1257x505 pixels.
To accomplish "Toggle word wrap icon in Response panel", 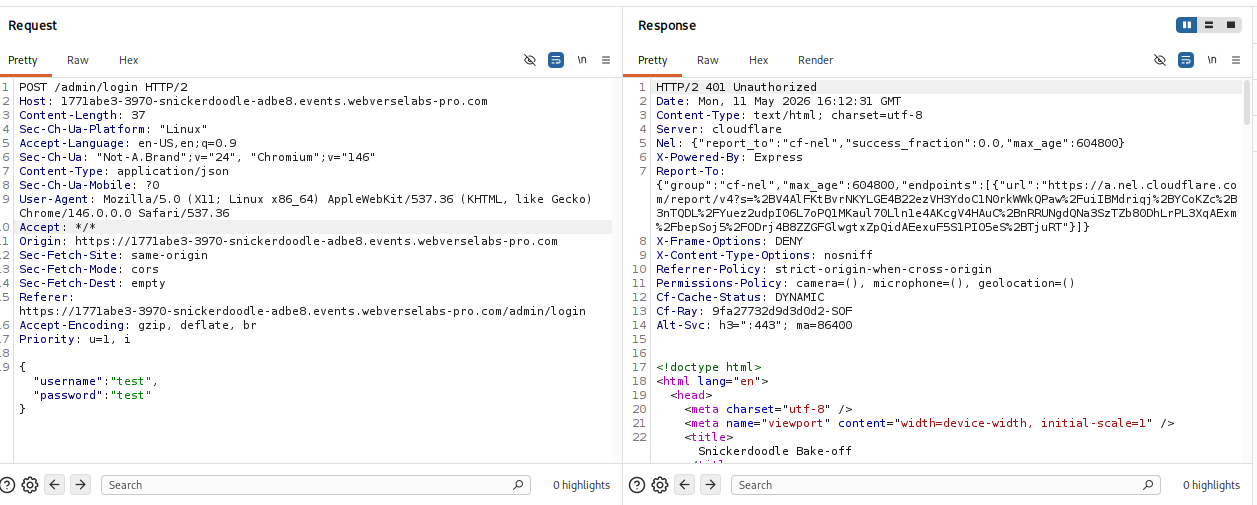I will tap(1186, 60).
